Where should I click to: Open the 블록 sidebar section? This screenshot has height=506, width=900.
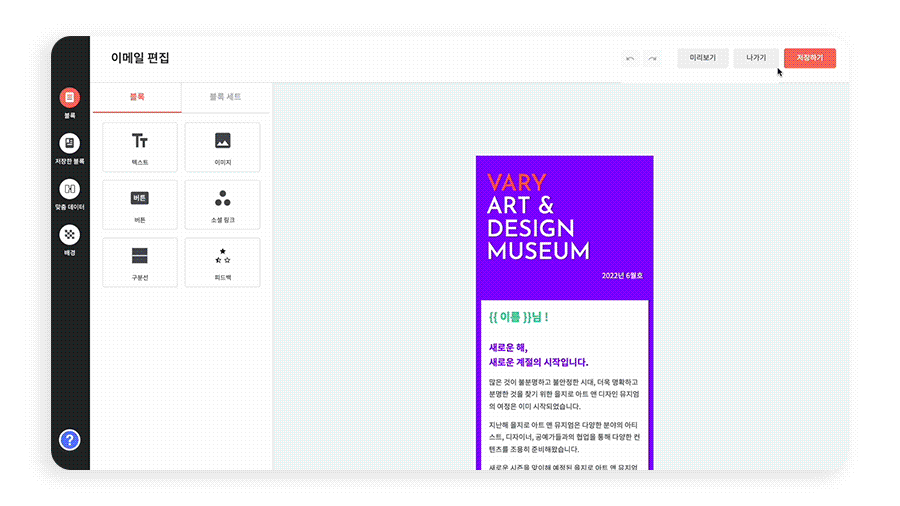[69, 98]
